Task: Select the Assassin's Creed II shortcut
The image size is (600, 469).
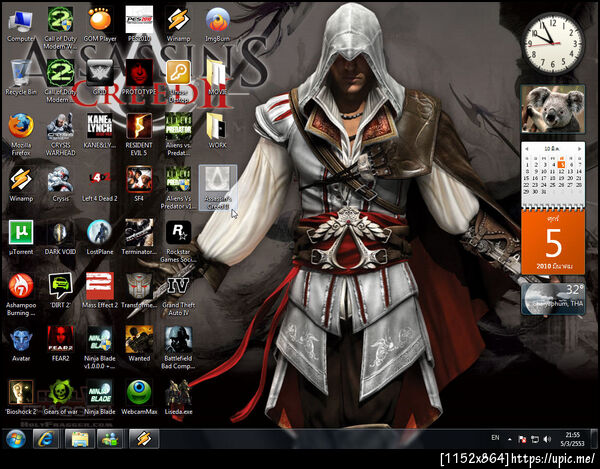Action: pyautogui.click(x=217, y=188)
